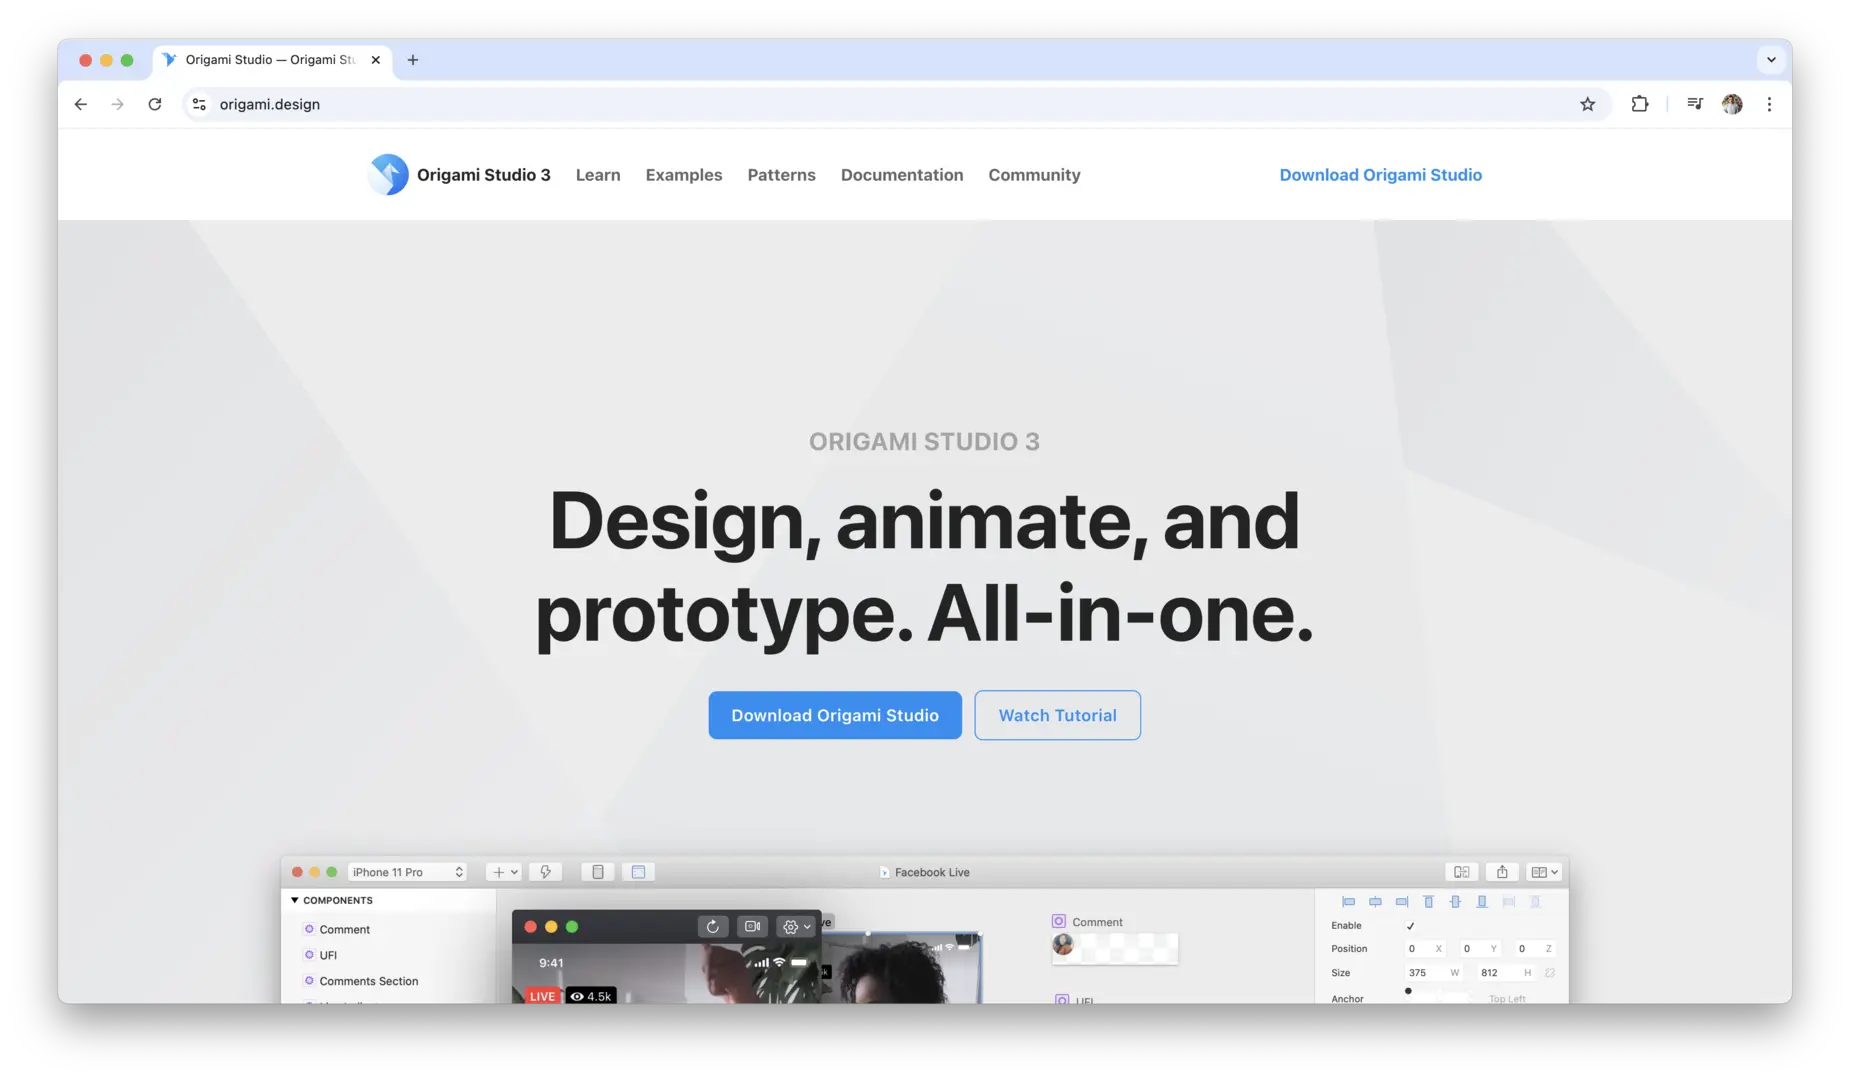This screenshot has height=1080, width=1850.
Task: Click align vertical centers icon
Action: pos(1455,902)
